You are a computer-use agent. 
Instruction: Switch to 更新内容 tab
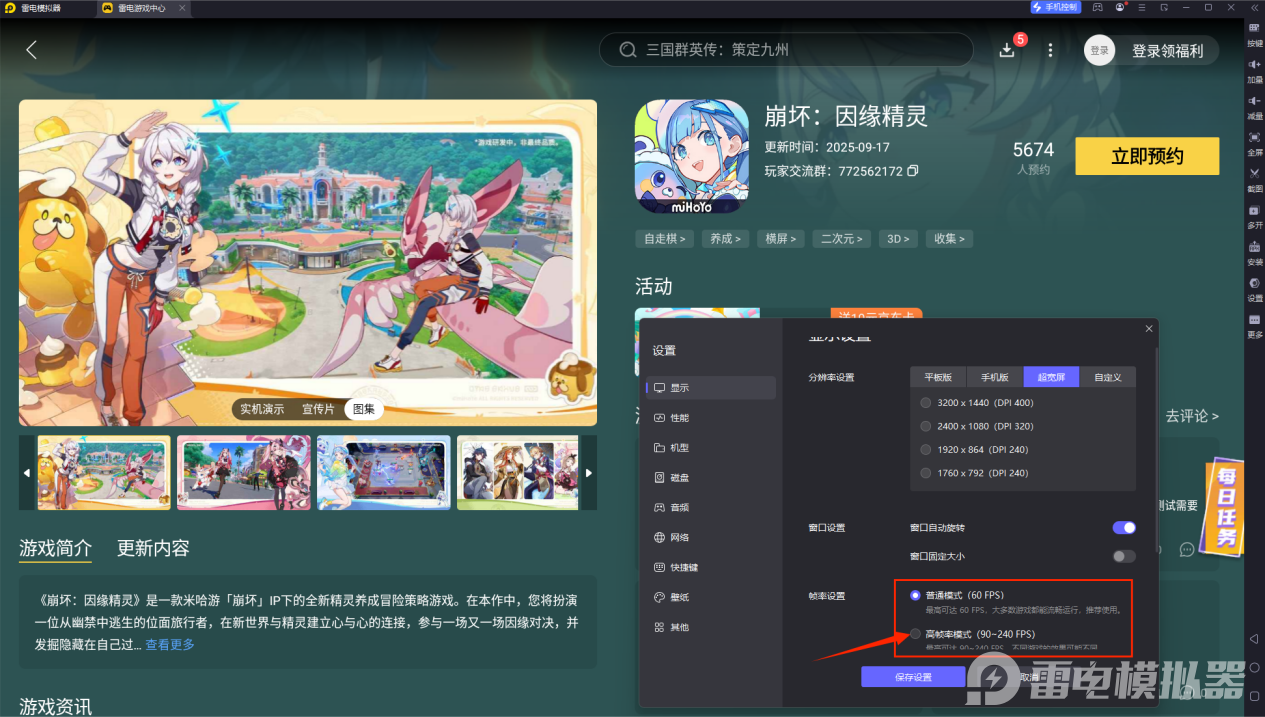(x=153, y=548)
